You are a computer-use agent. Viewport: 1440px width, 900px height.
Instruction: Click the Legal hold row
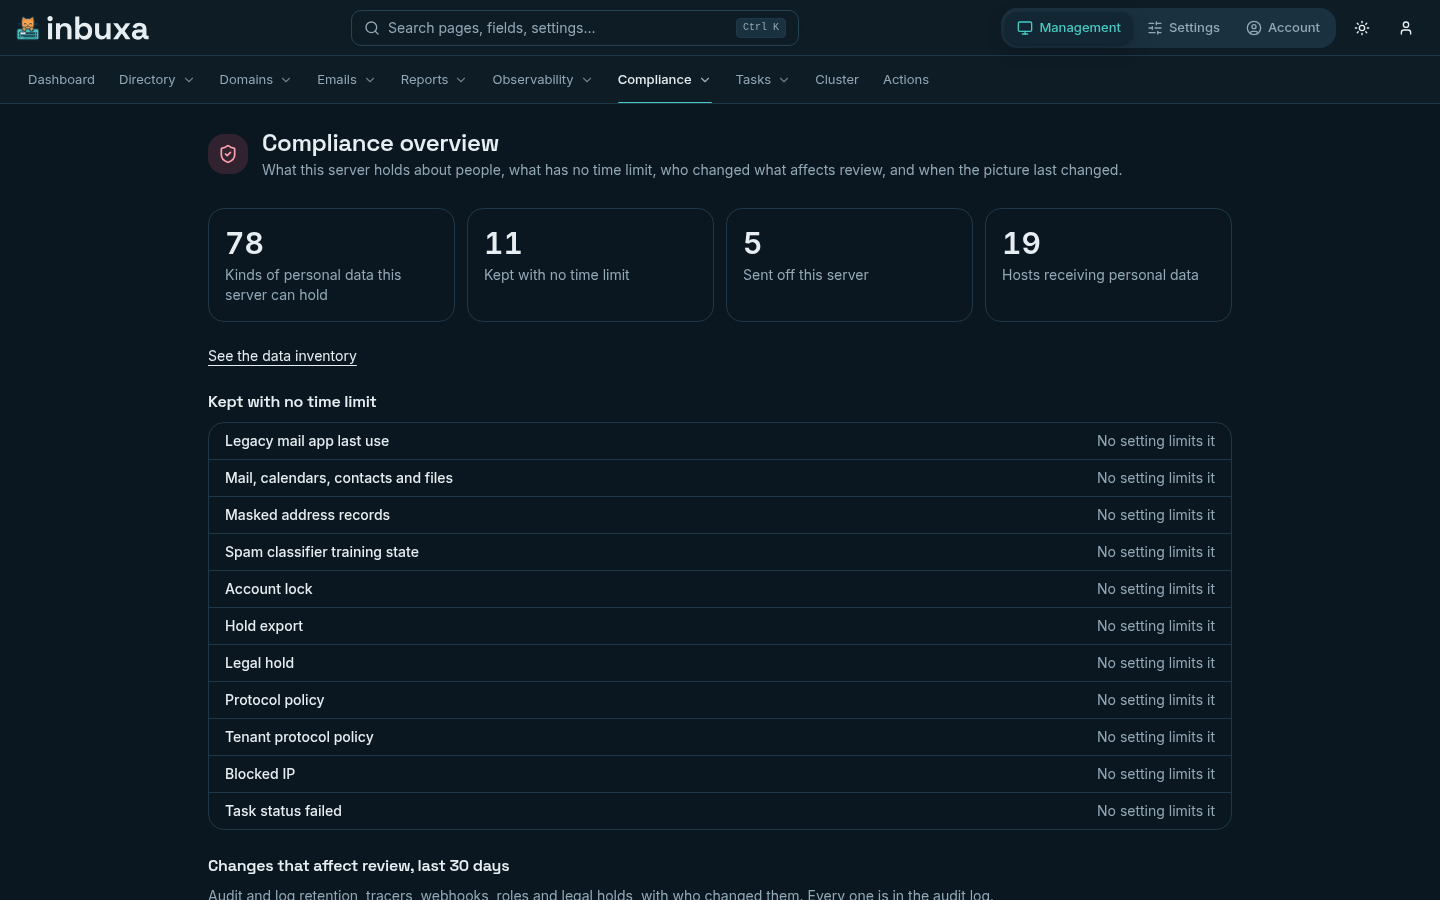pos(720,663)
